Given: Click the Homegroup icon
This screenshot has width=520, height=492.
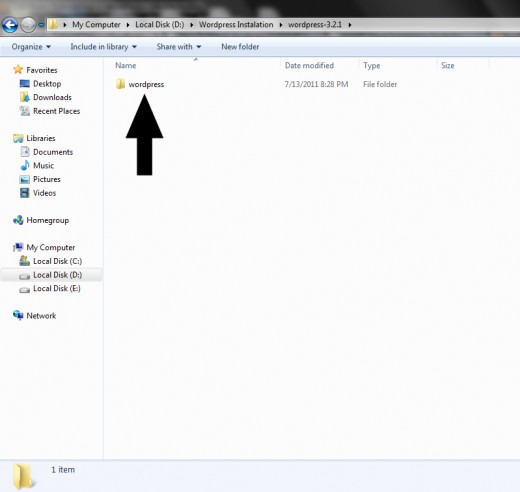Looking at the screenshot, I should (x=18, y=220).
